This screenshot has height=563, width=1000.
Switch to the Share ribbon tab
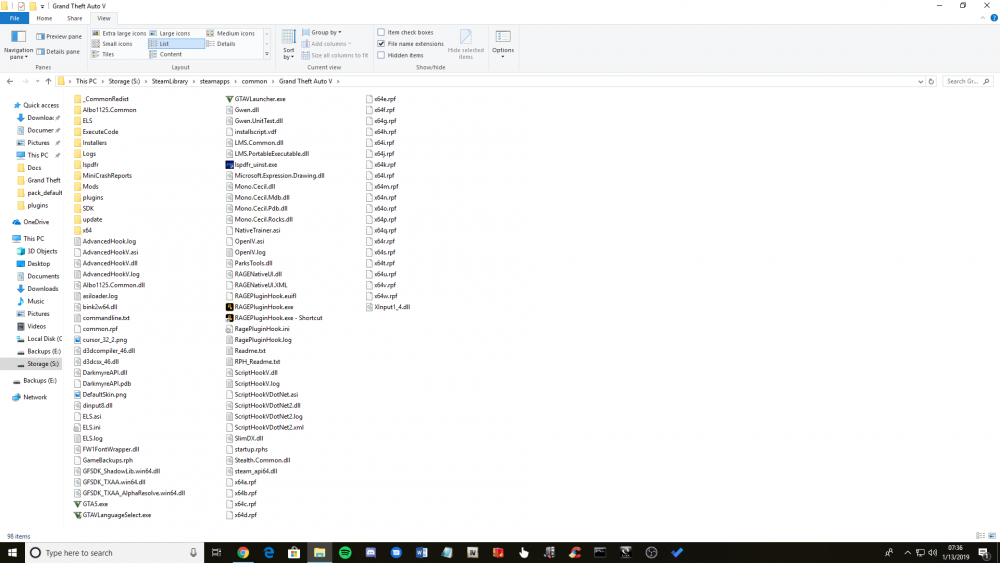coord(75,18)
